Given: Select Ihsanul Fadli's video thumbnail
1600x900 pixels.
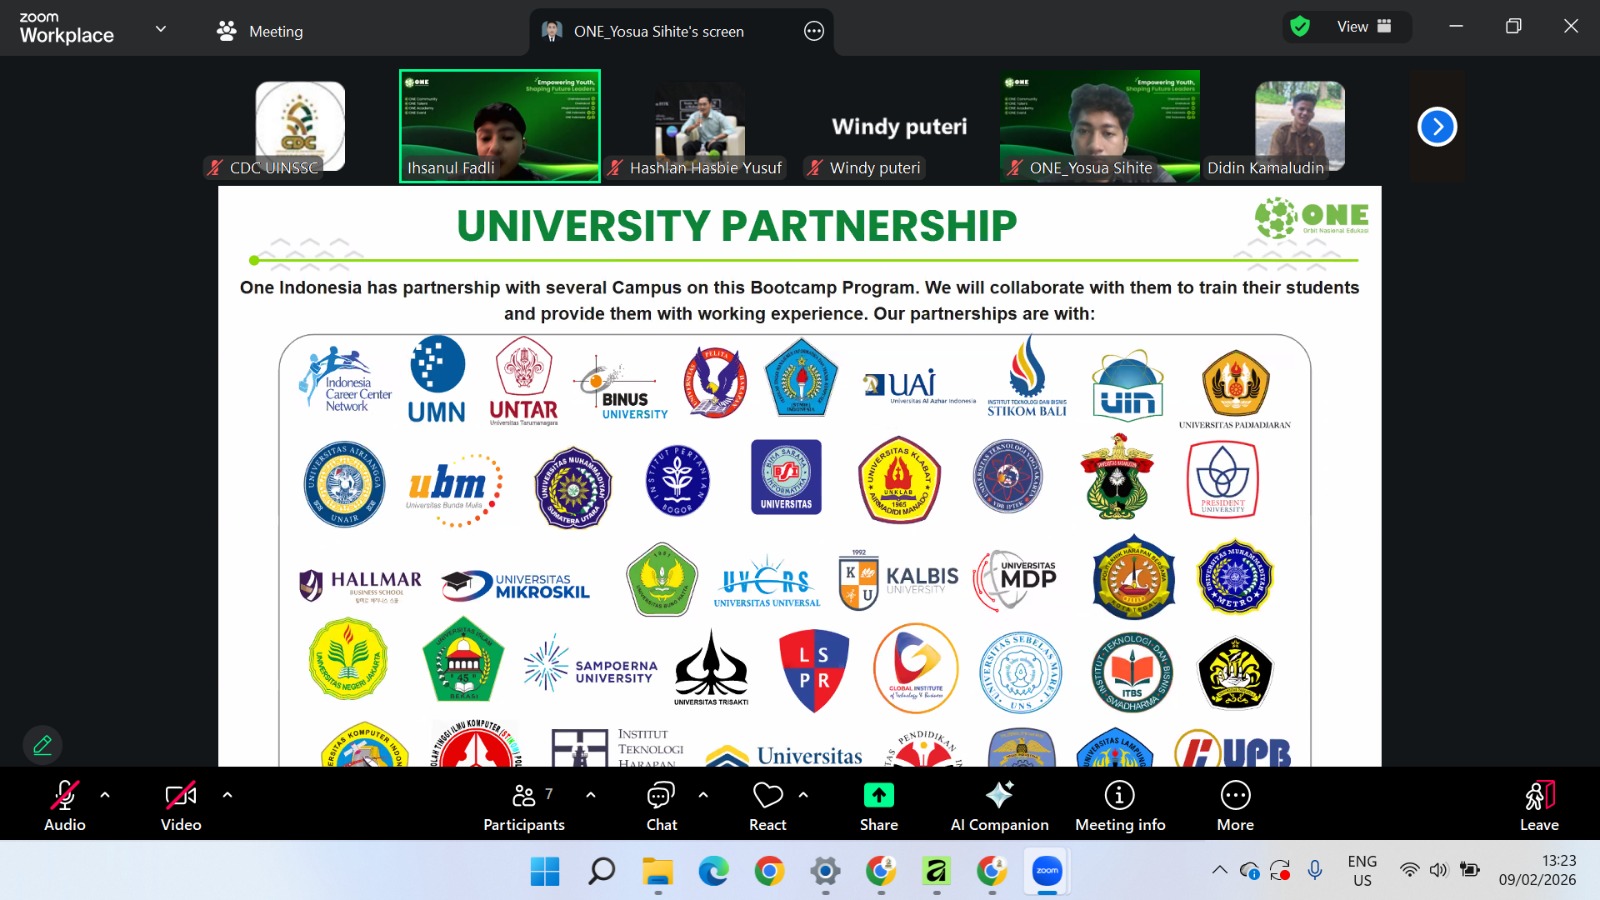Looking at the screenshot, I should click(500, 126).
